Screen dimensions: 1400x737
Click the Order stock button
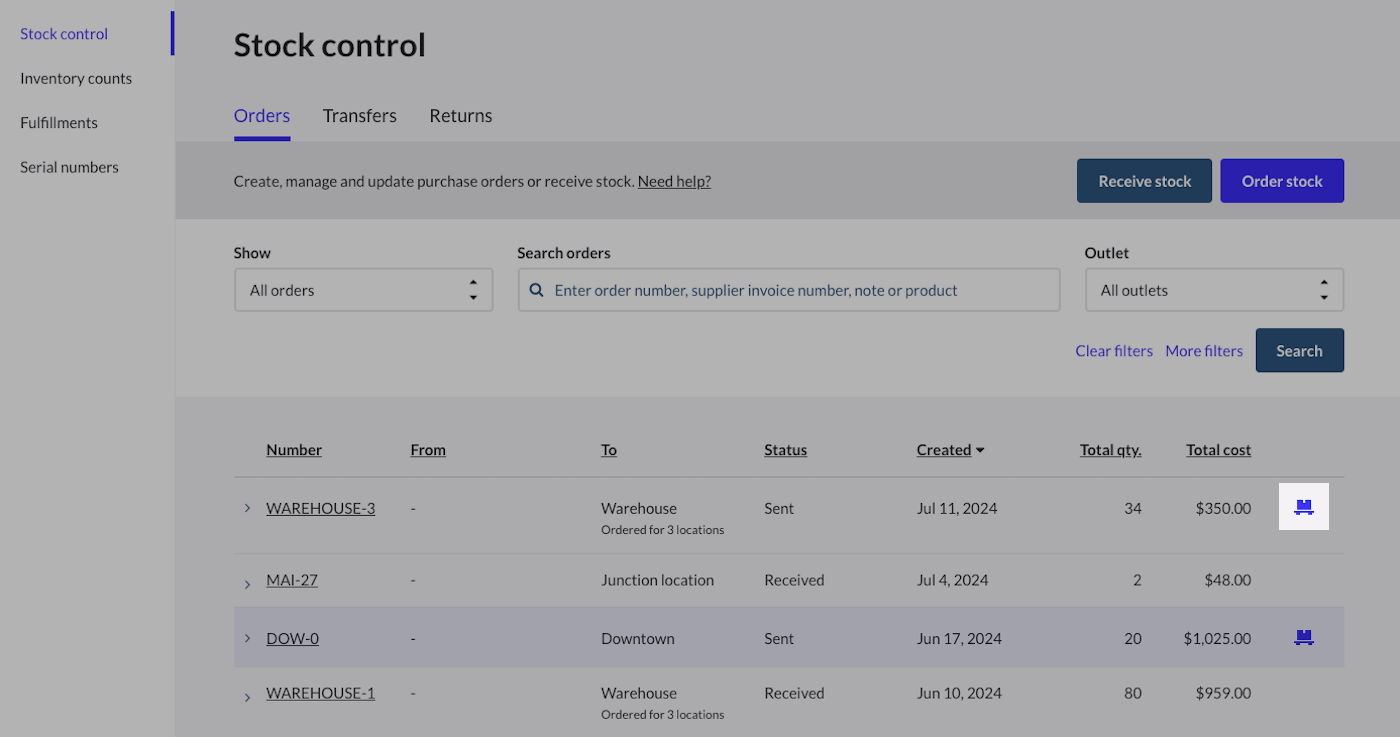pos(1281,181)
